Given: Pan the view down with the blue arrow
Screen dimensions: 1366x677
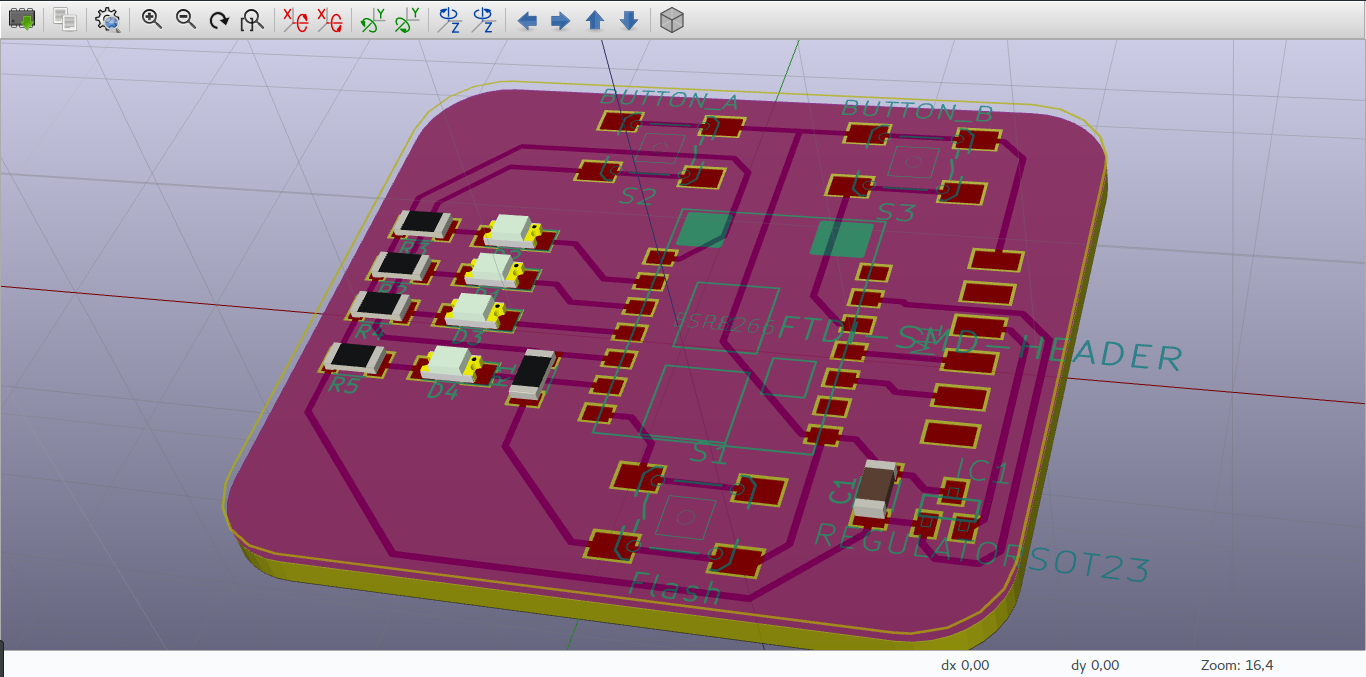Looking at the screenshot, I should (x=628, y=19).
